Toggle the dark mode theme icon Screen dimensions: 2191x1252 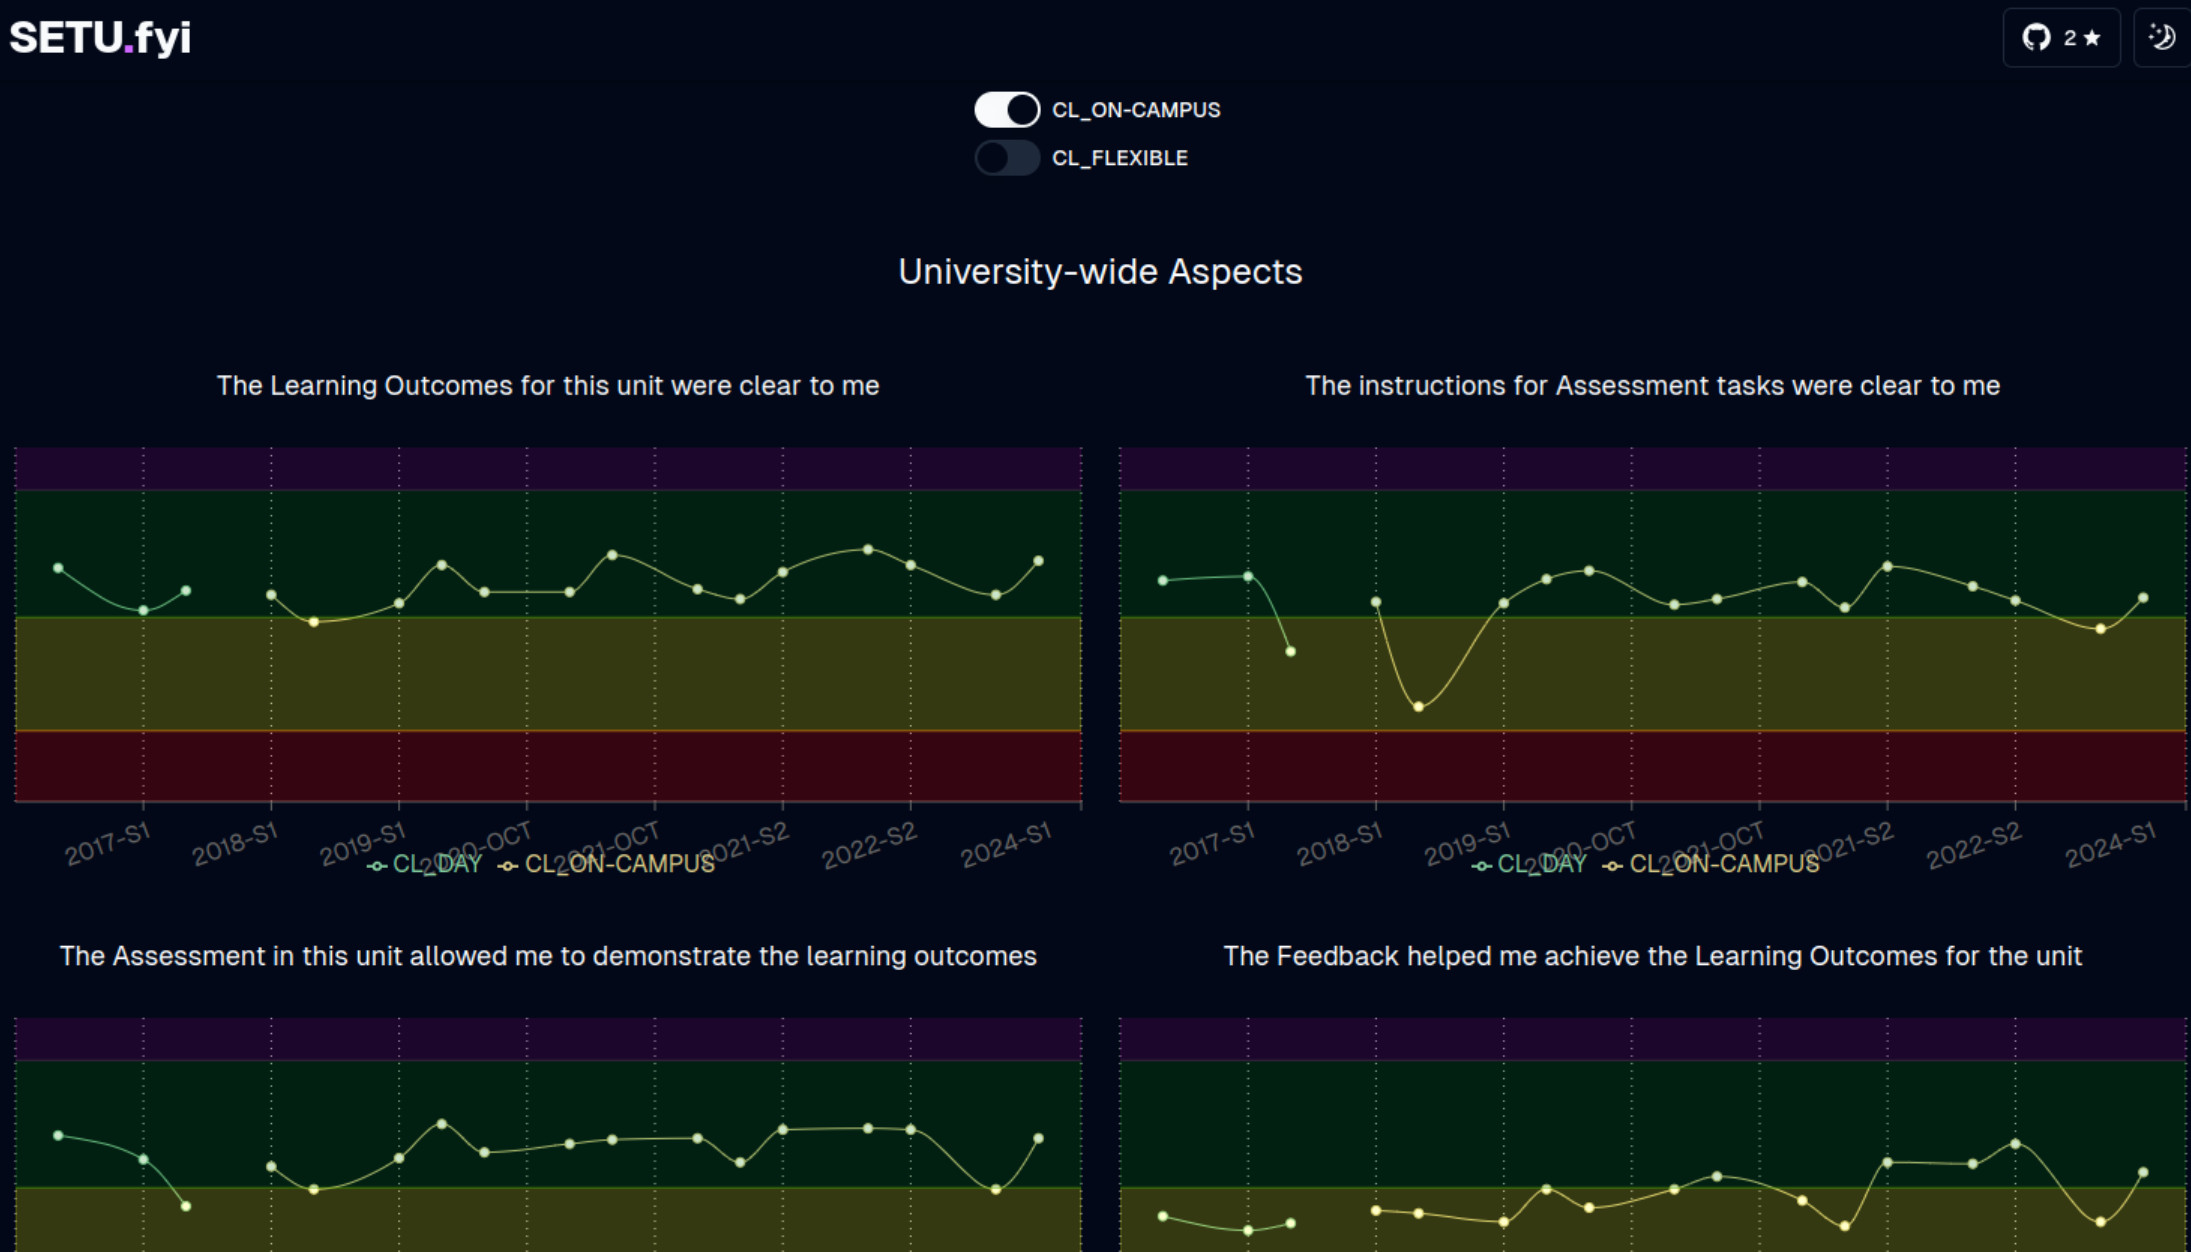point(2162,38)
